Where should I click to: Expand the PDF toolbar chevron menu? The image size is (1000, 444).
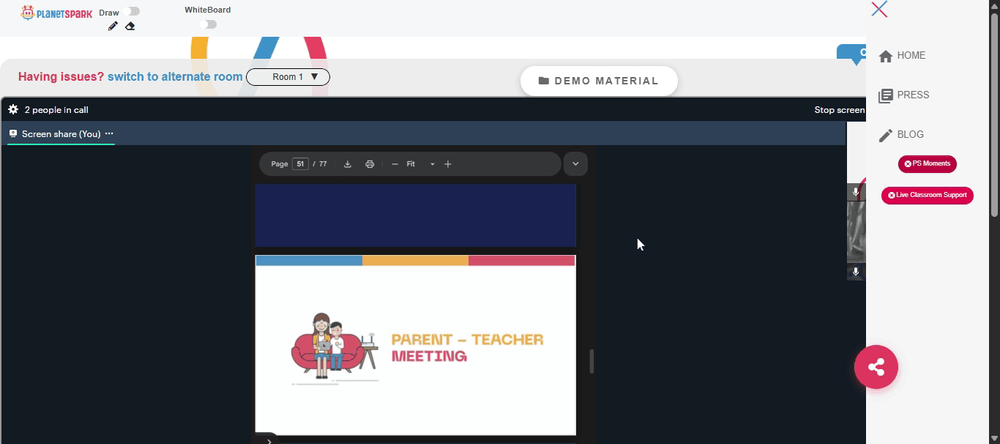point(575,164)
